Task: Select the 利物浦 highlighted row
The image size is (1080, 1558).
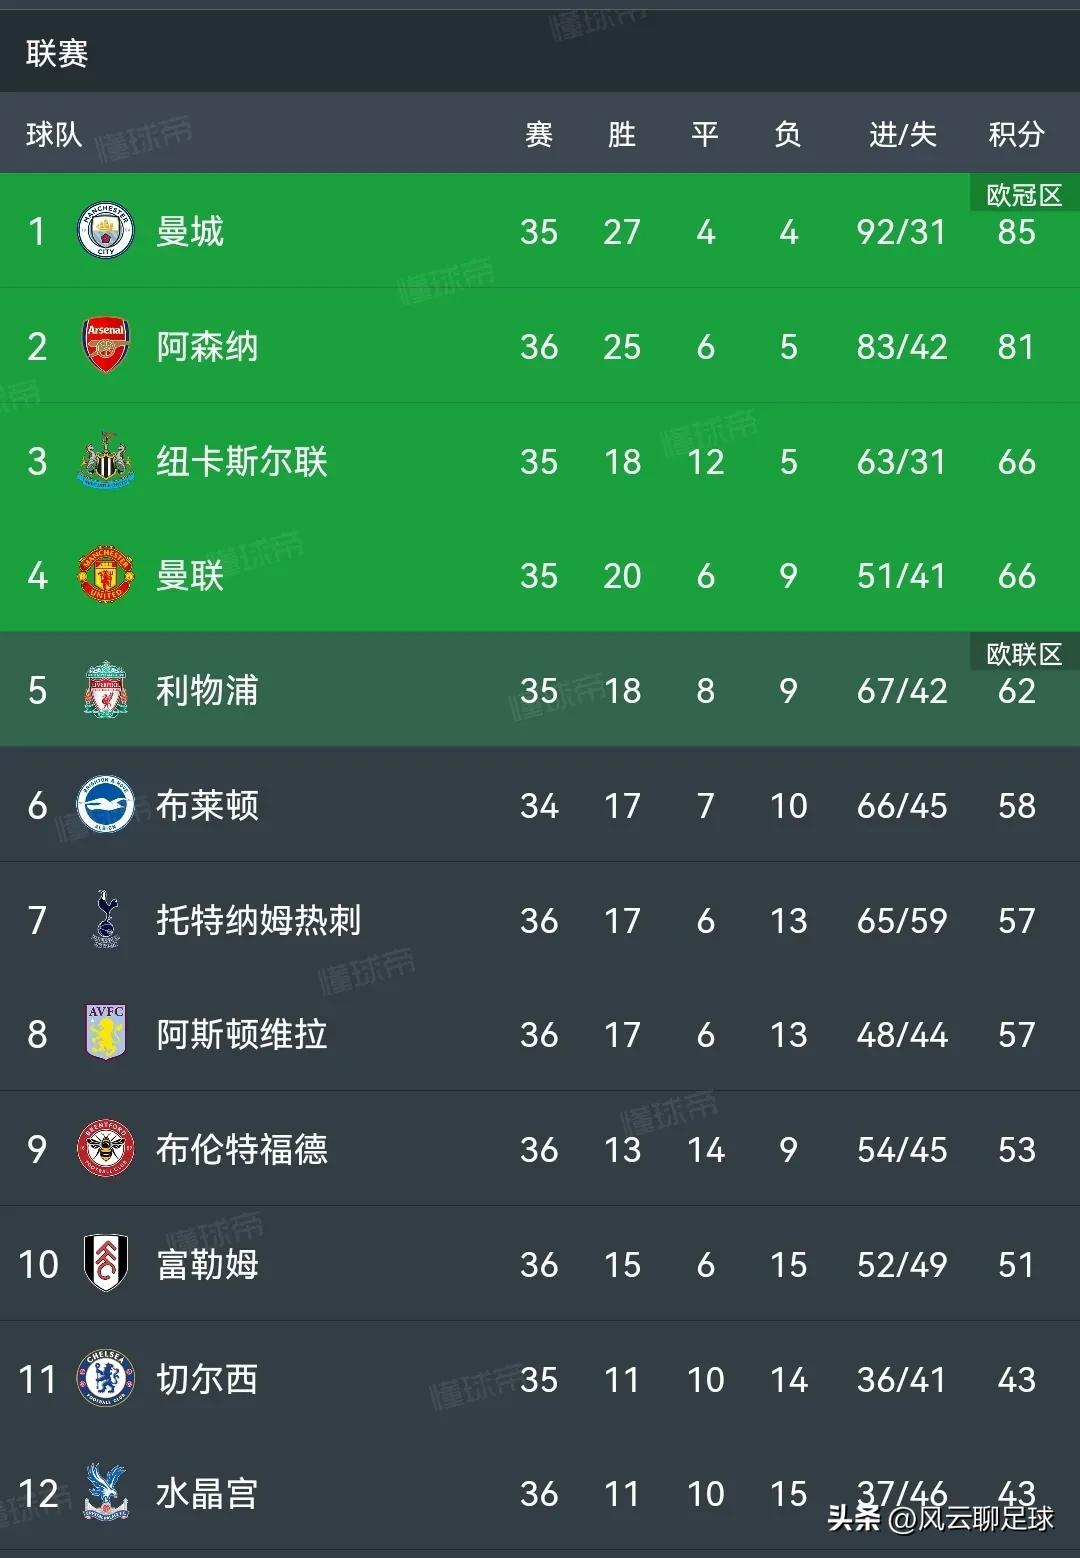Action: 540,691
